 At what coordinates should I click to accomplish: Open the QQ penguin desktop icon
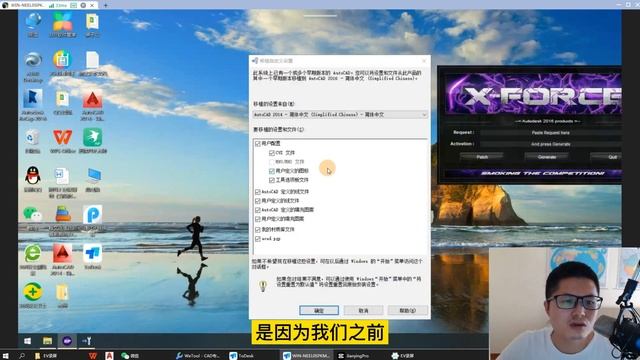click(x=33, y=176)
